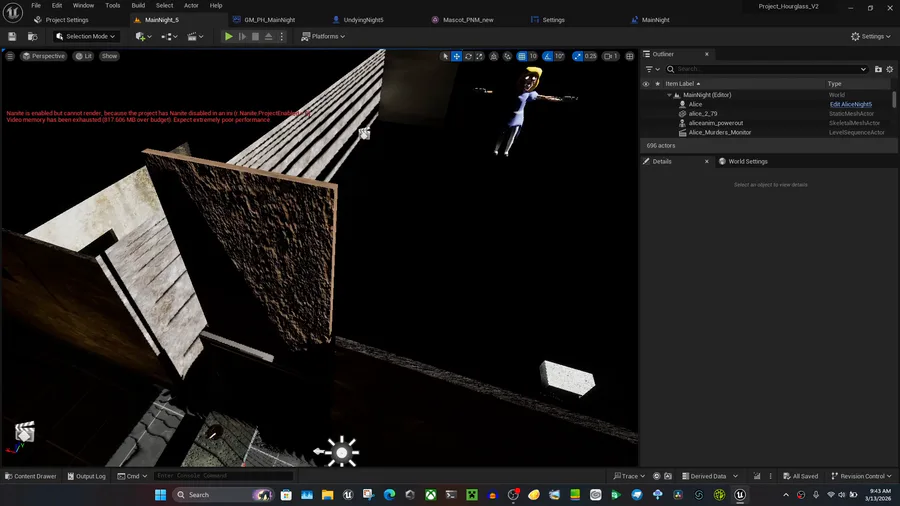This screenshot has width=900, height=506.
Task: Open play options three-dot menu
Action: (281, 36)
